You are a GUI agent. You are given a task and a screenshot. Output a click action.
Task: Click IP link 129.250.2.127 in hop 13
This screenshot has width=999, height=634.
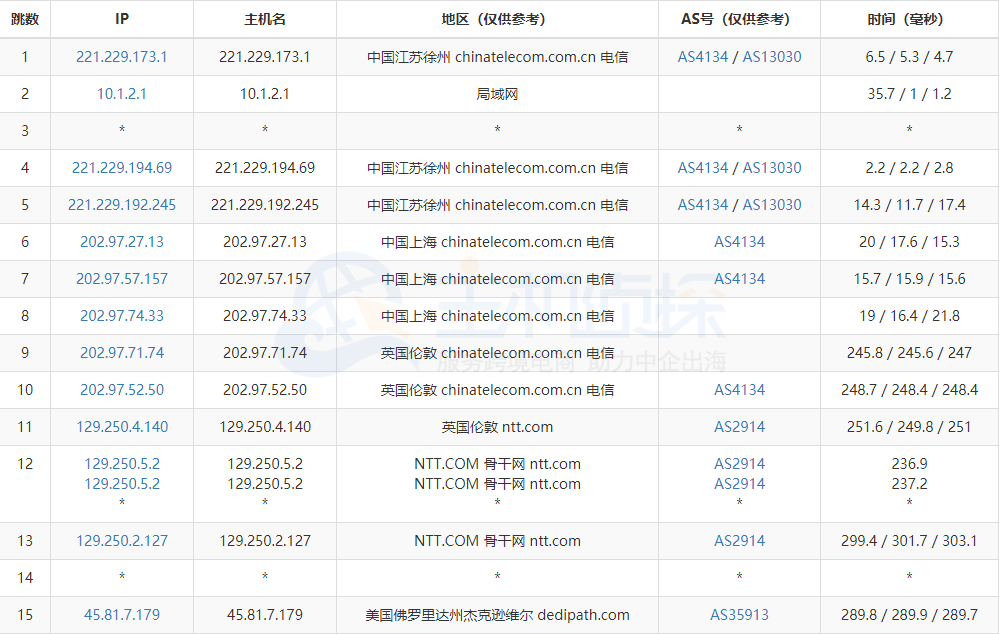pos(121,540)
